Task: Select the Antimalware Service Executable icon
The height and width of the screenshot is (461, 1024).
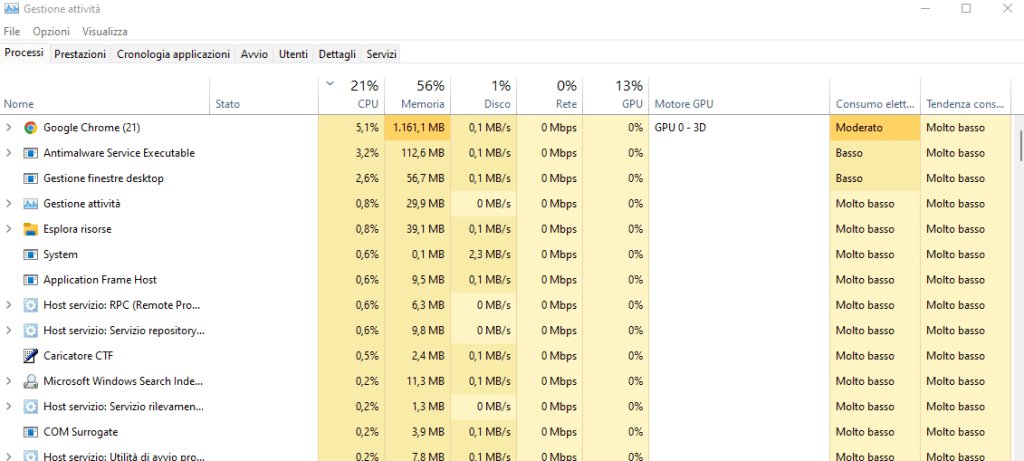Action: pyautogui.click(x=30, y=153)
